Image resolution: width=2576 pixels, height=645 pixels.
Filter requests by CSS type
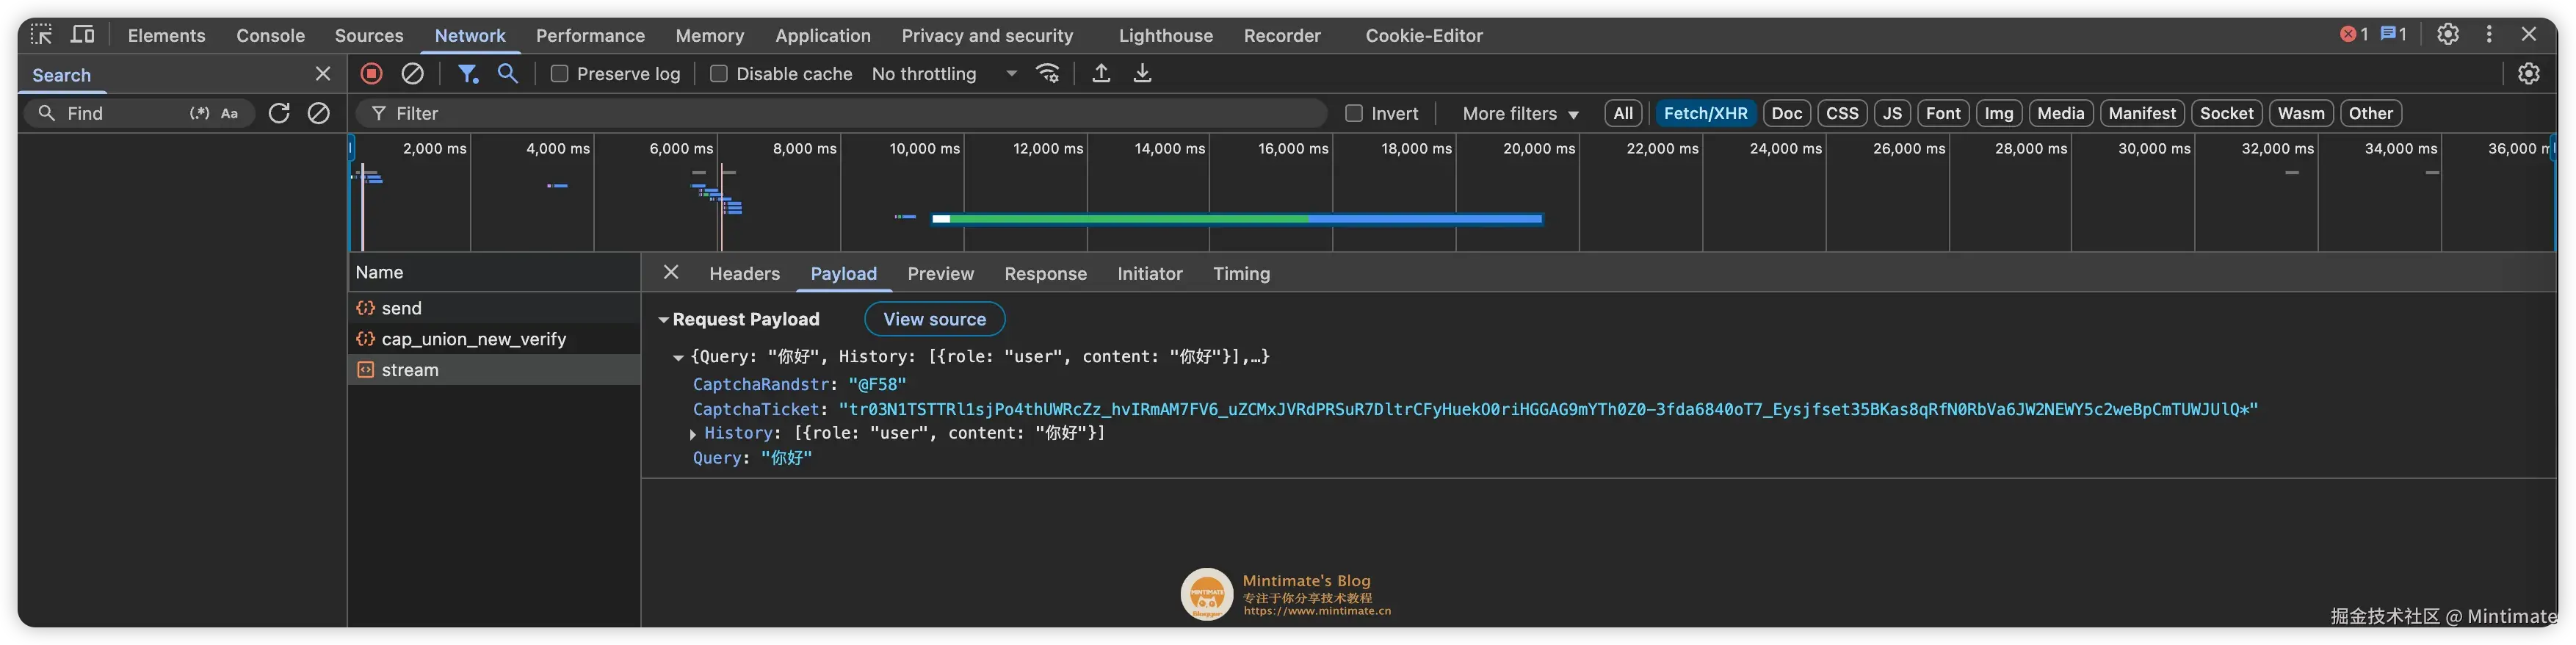[x=1841, y=113]
